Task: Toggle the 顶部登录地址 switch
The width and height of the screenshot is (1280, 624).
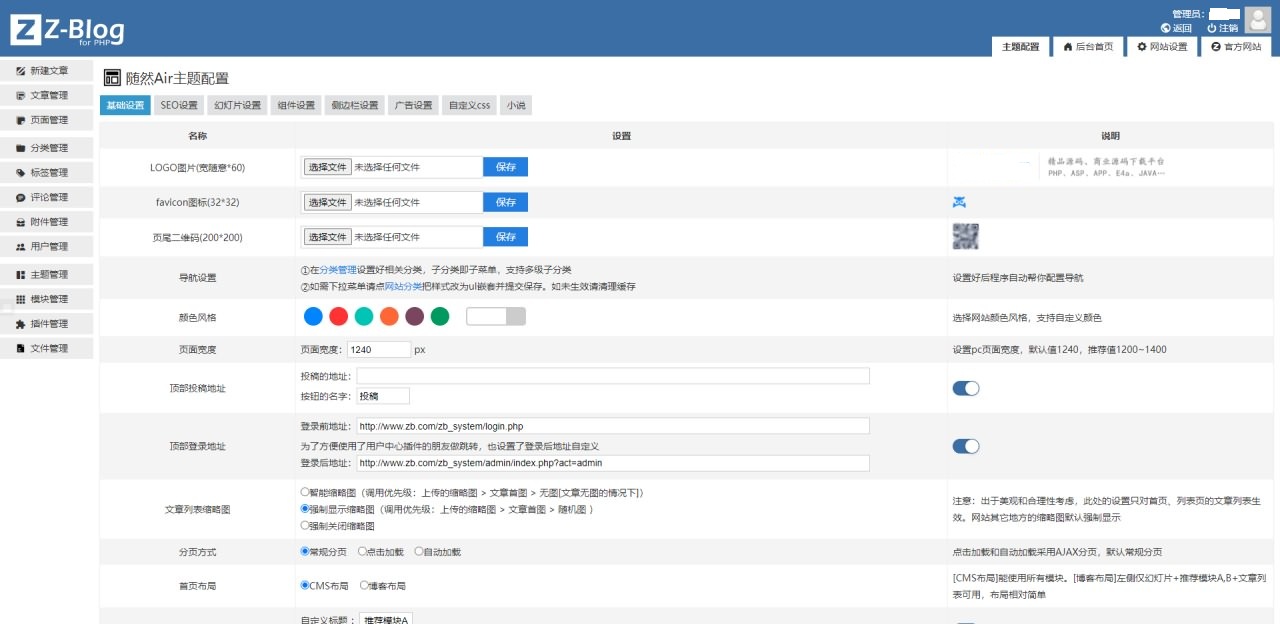Action: [x=965, y=446]
